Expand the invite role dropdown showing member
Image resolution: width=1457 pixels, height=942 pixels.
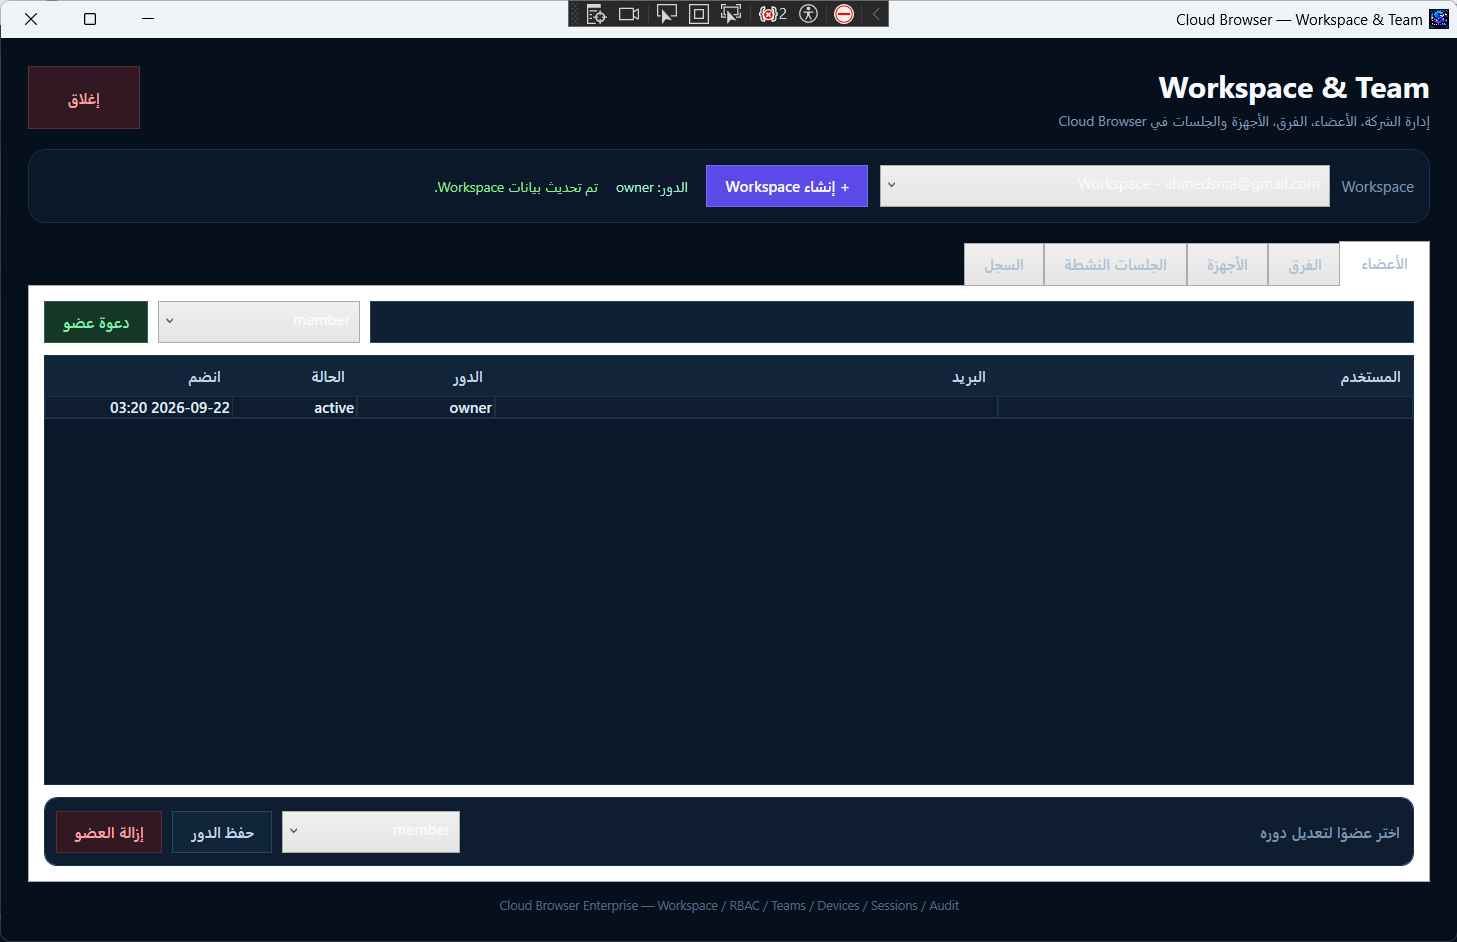click(x=259, y=322)
